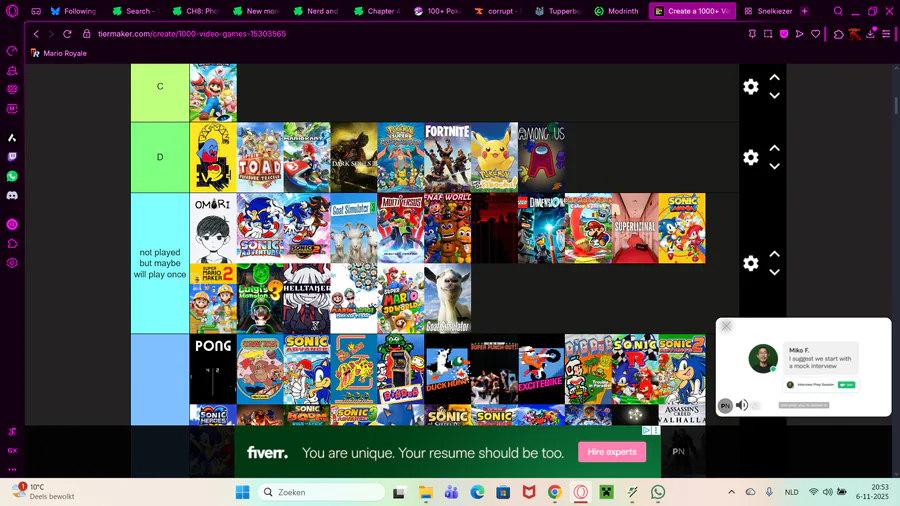Open GX Corner controller icon
Image resolution: width=900 pixels, height=506 pixels.
point(36,11)
